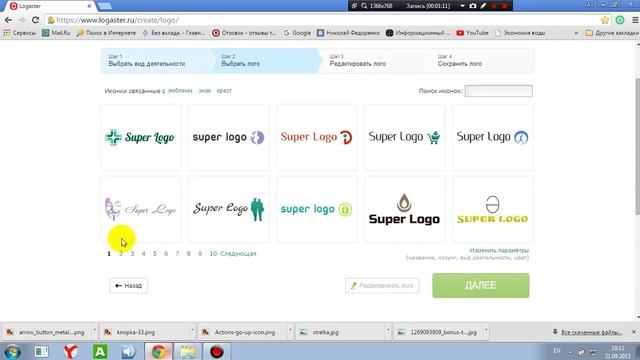Open YouTube bookmark
This screenshot has height=360, width=640.
(472, 33)
